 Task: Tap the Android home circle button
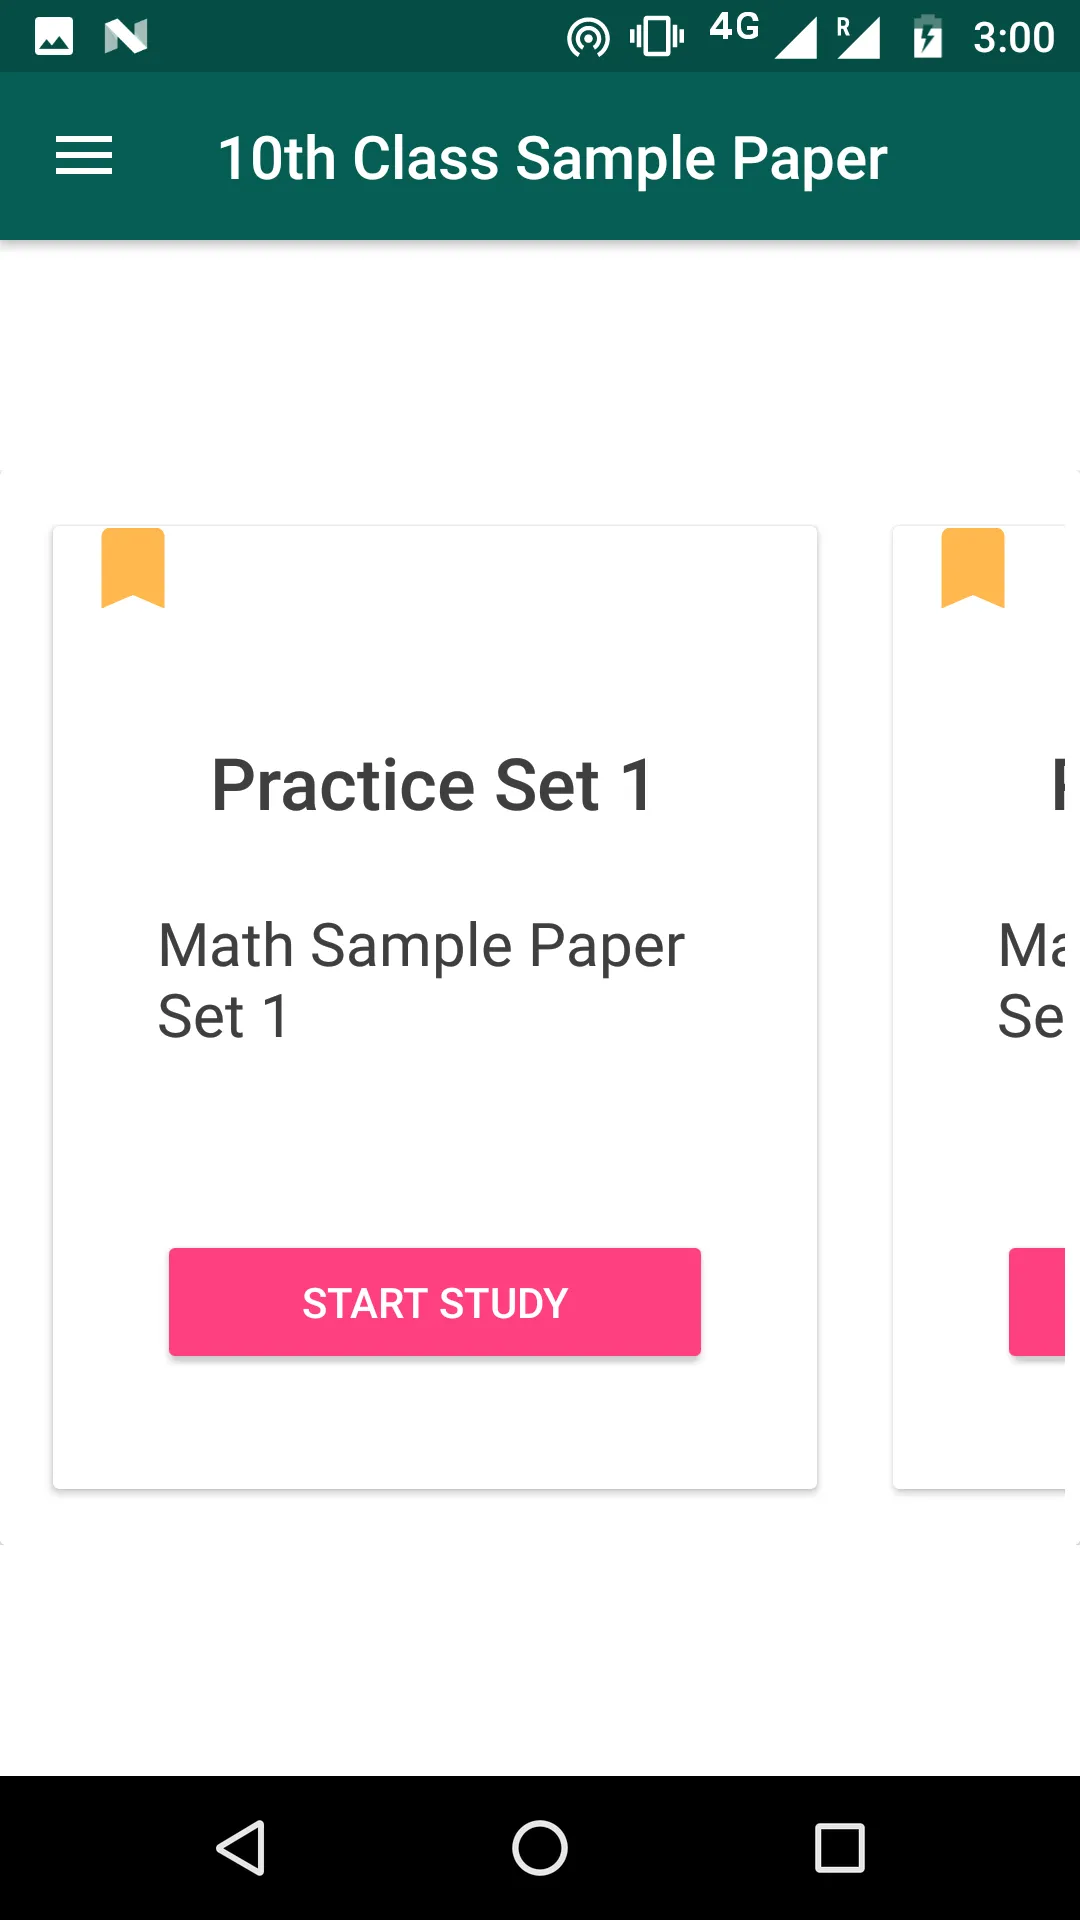[x=540, y=1847]
